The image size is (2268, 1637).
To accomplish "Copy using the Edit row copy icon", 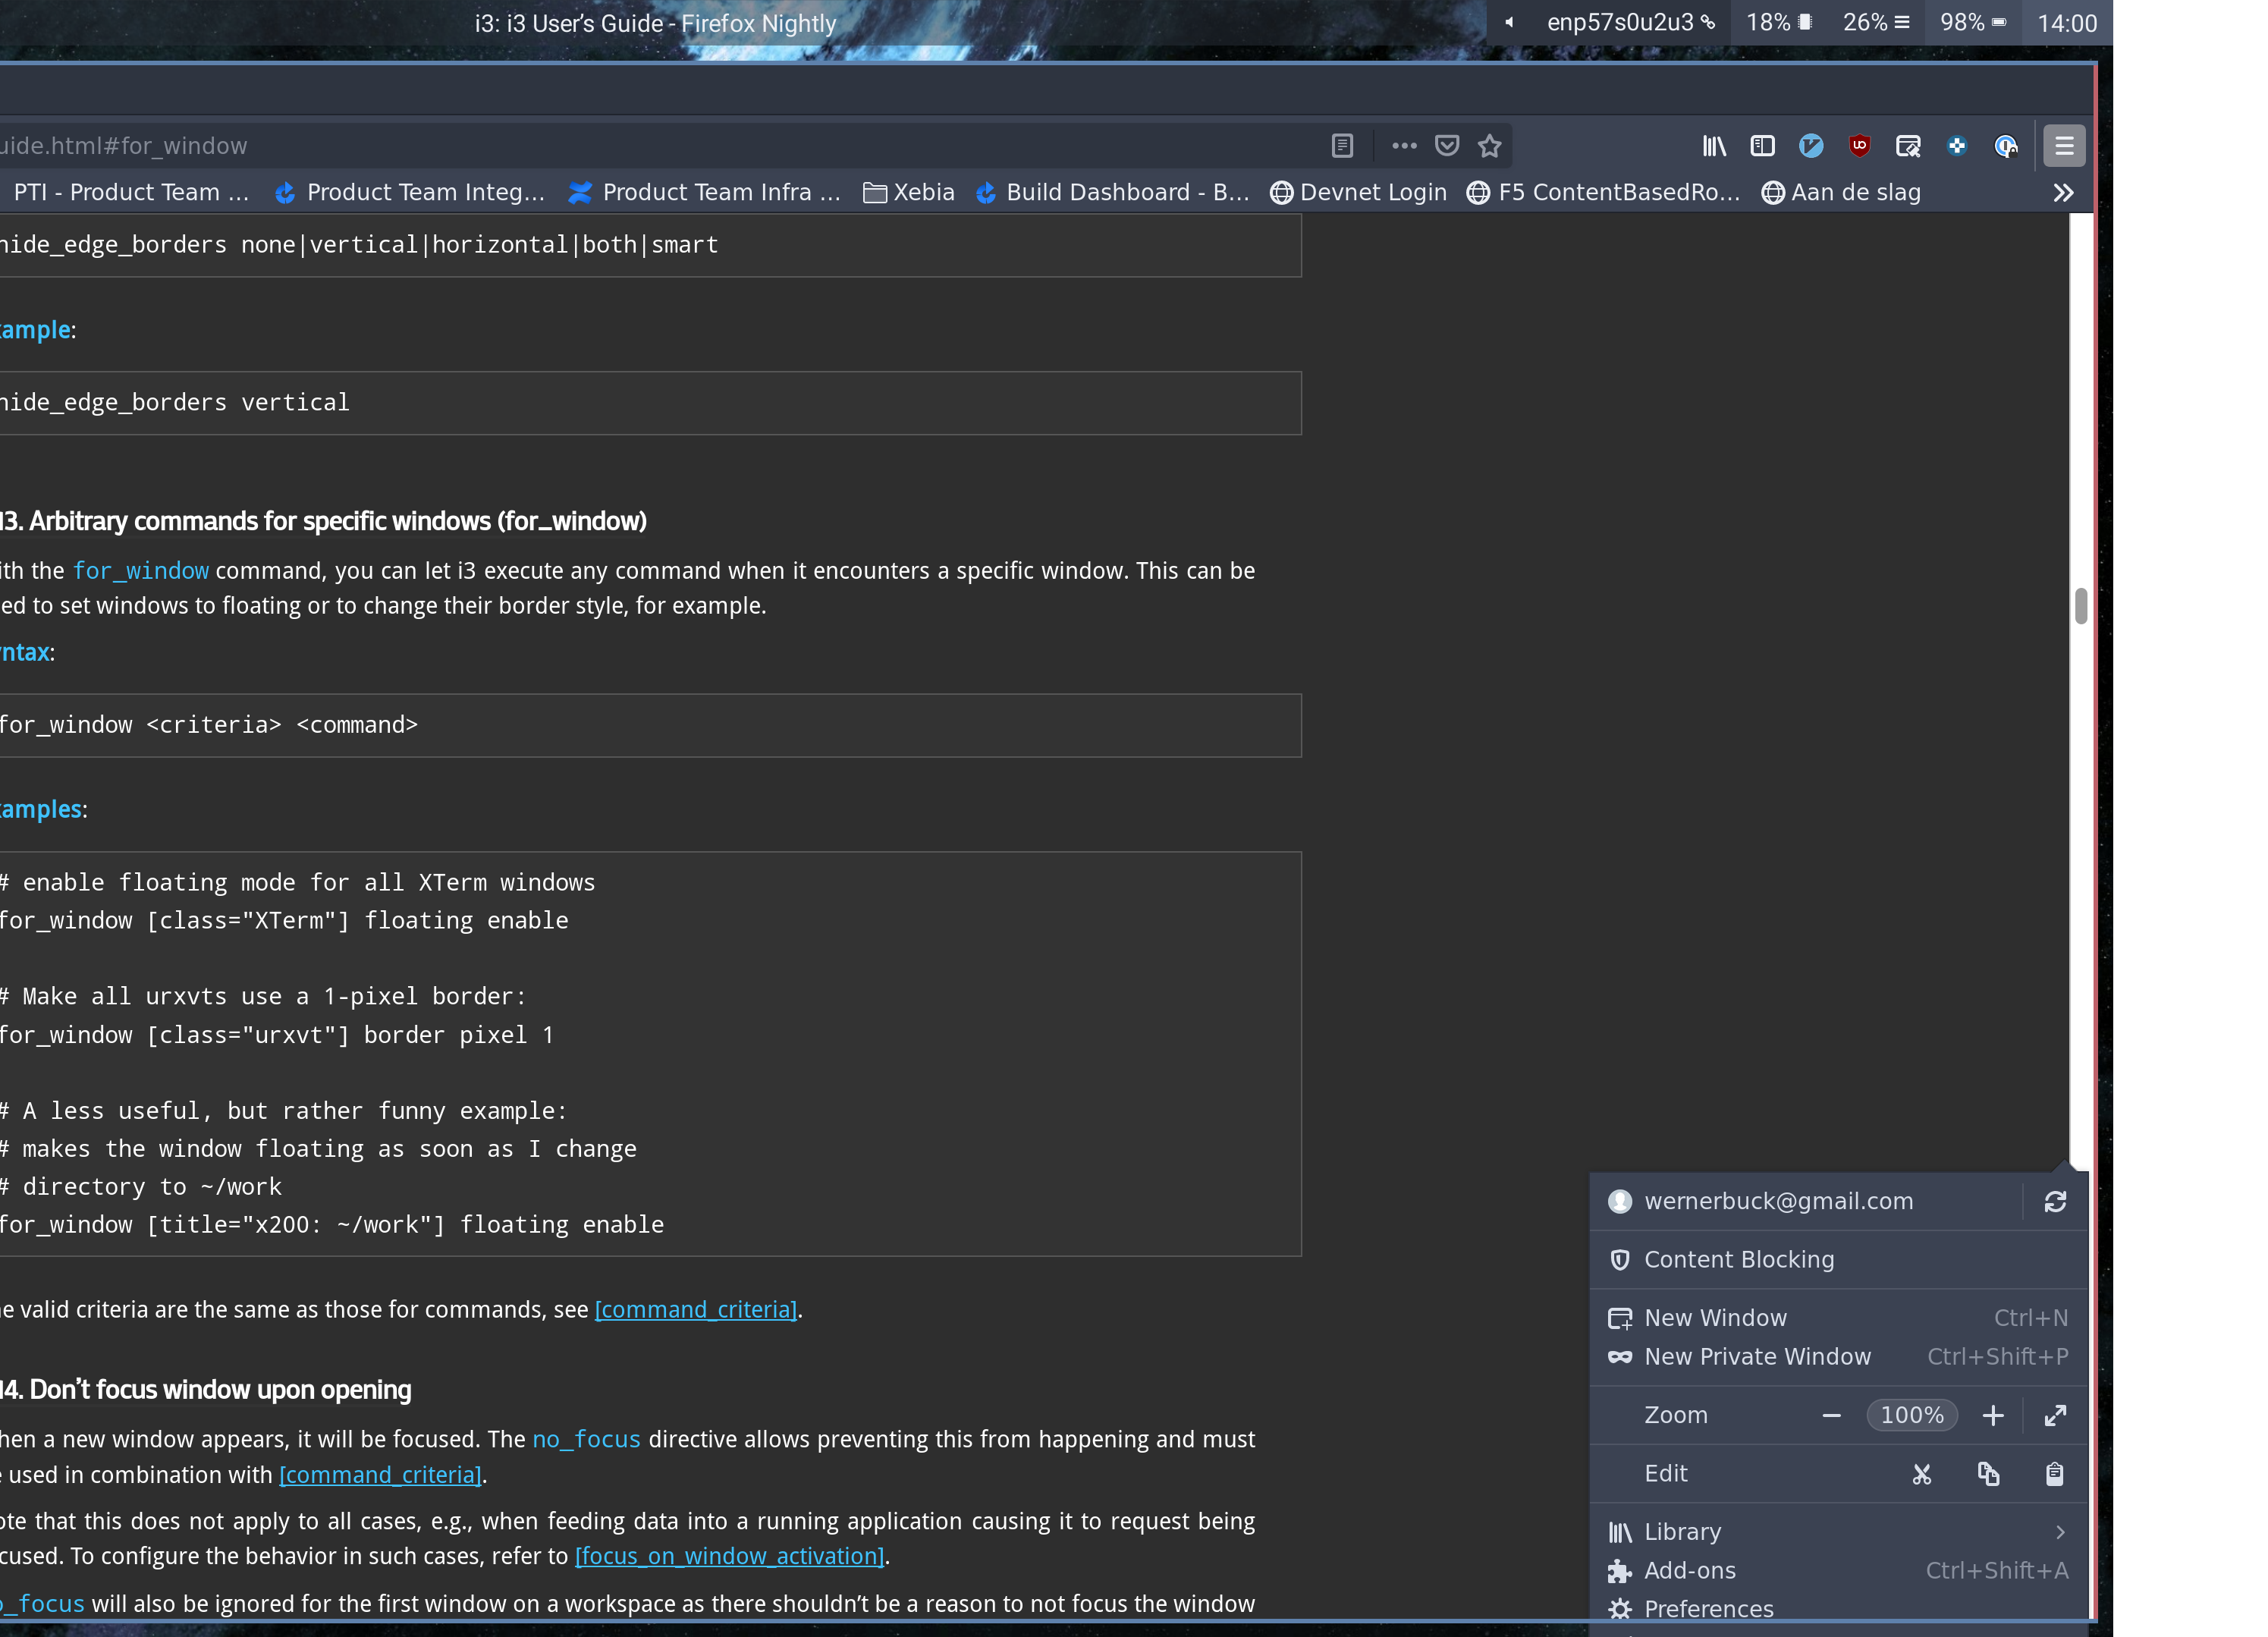I will click(x=1988, y=1474).
